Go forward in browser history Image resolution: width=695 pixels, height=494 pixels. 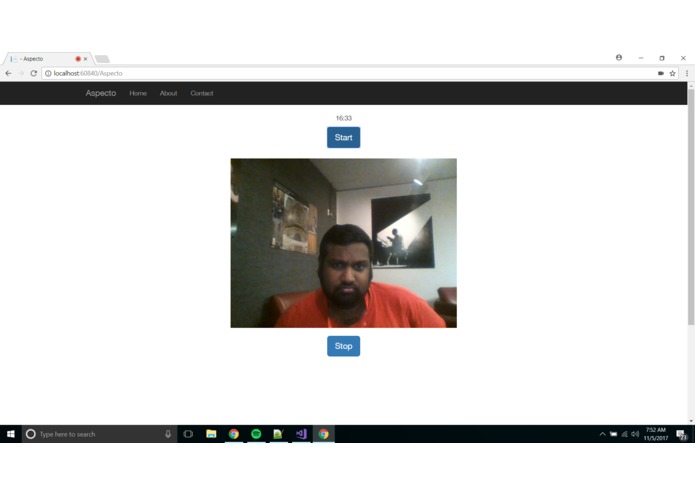click(x=21, y=73)
